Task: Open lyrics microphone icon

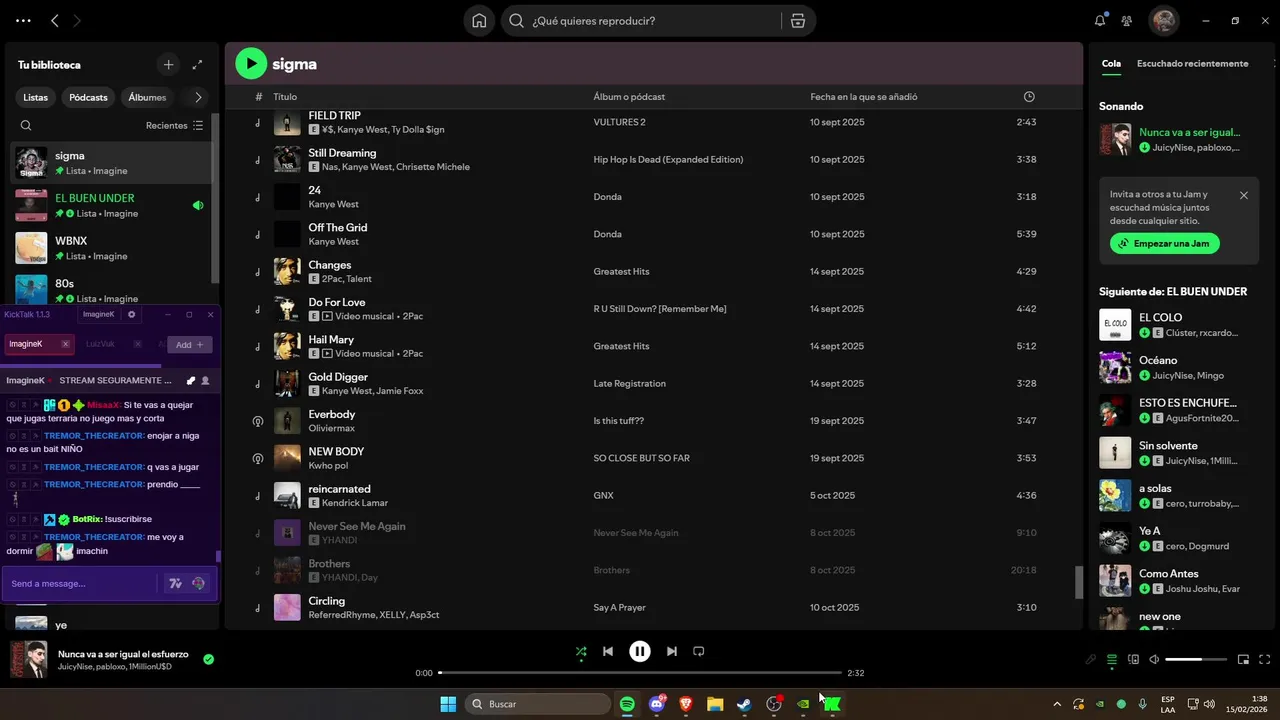Action: pos(1091,659)
